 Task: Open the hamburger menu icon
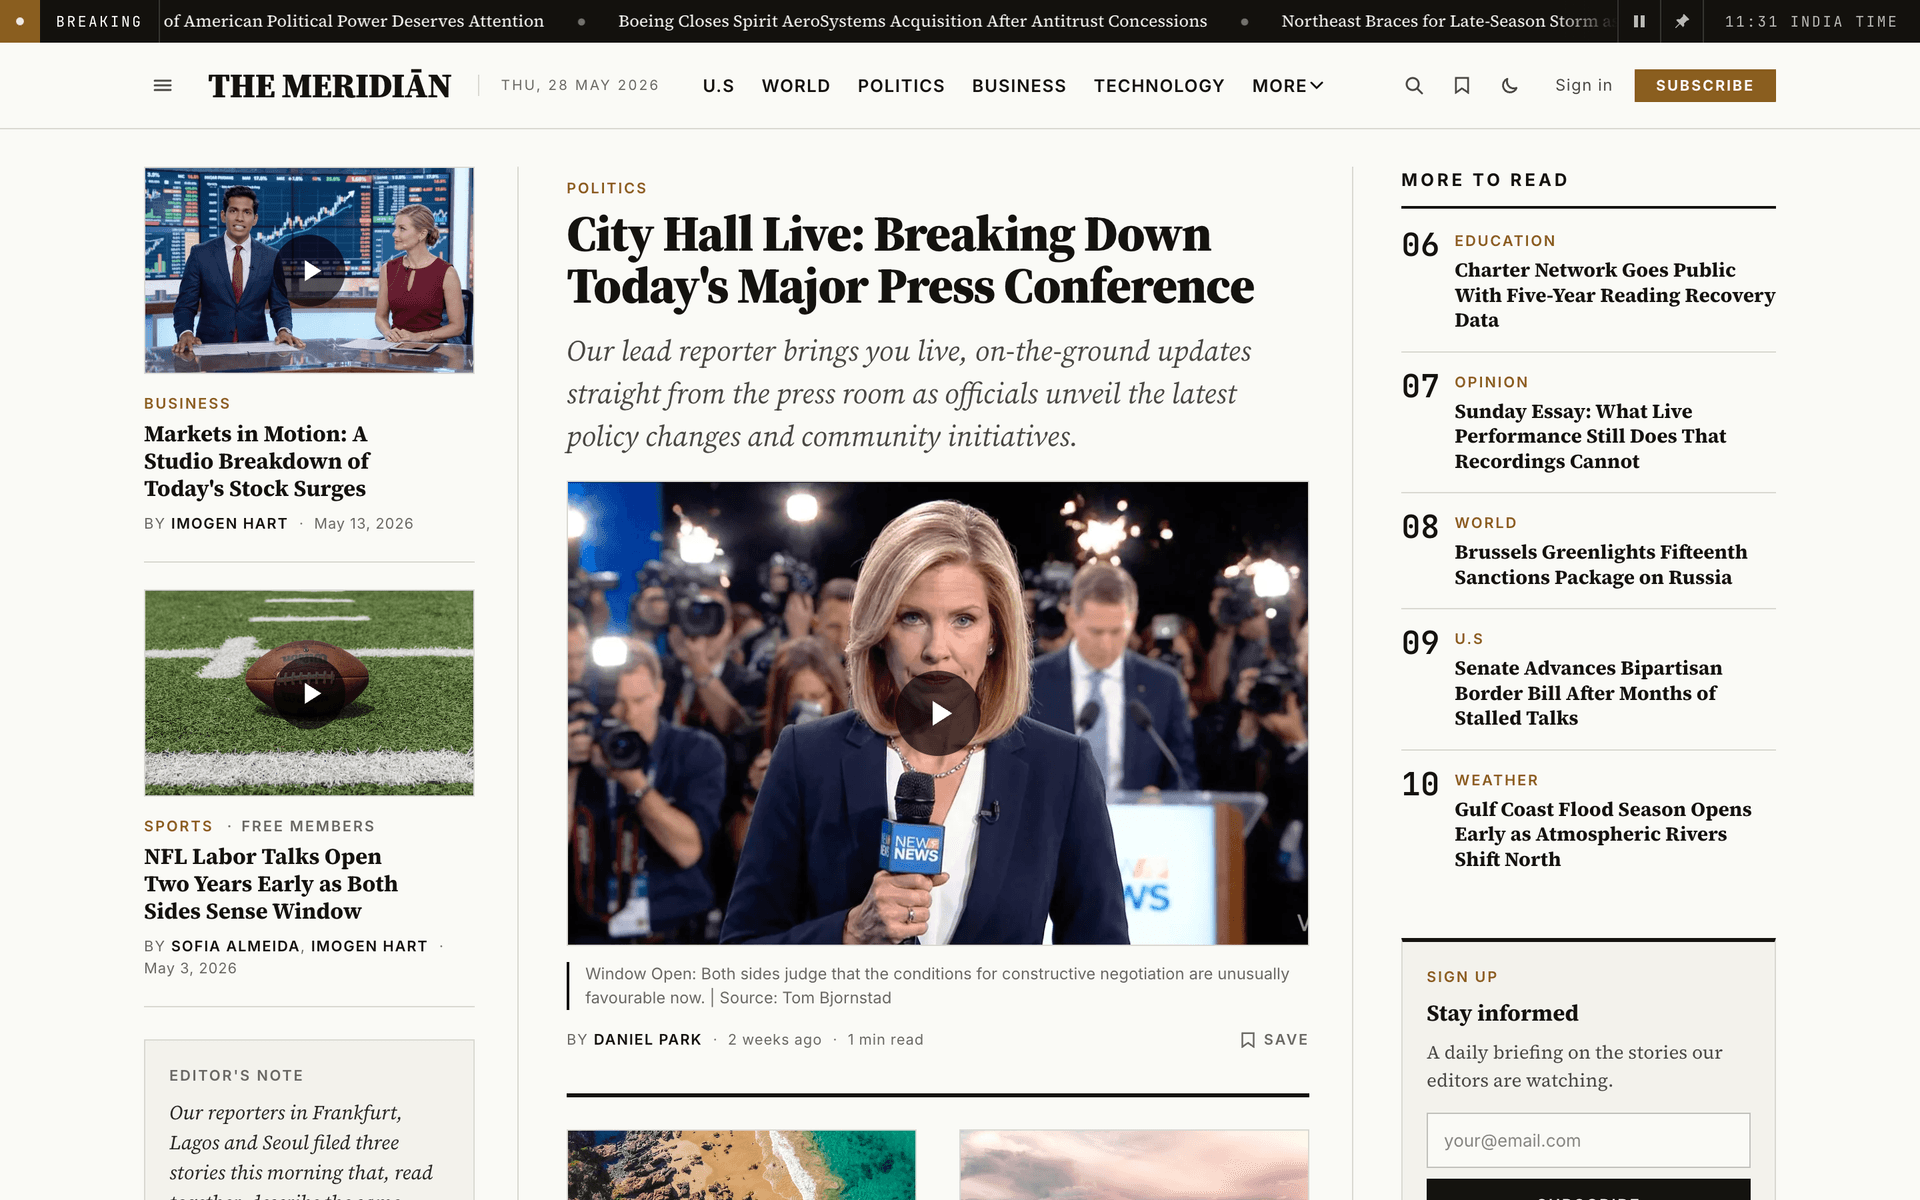(163, 86)
